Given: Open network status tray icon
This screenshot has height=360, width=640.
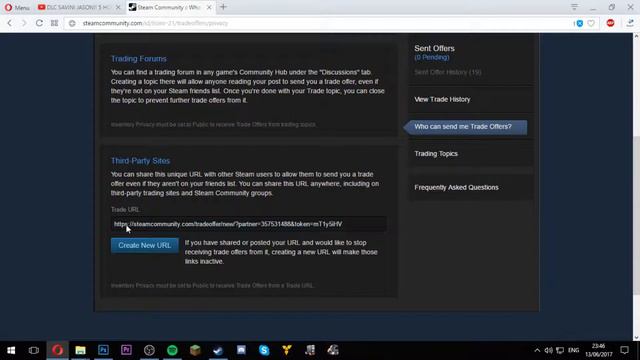Looking at the screenshot, I should pyautogui.click(x=560, y=351).
